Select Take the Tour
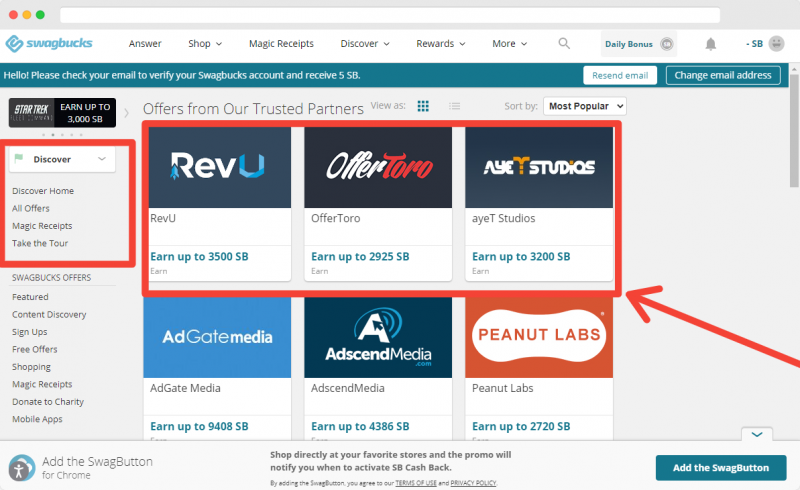Viewport: 800px width, 490px height. click(x=40, y=243)
